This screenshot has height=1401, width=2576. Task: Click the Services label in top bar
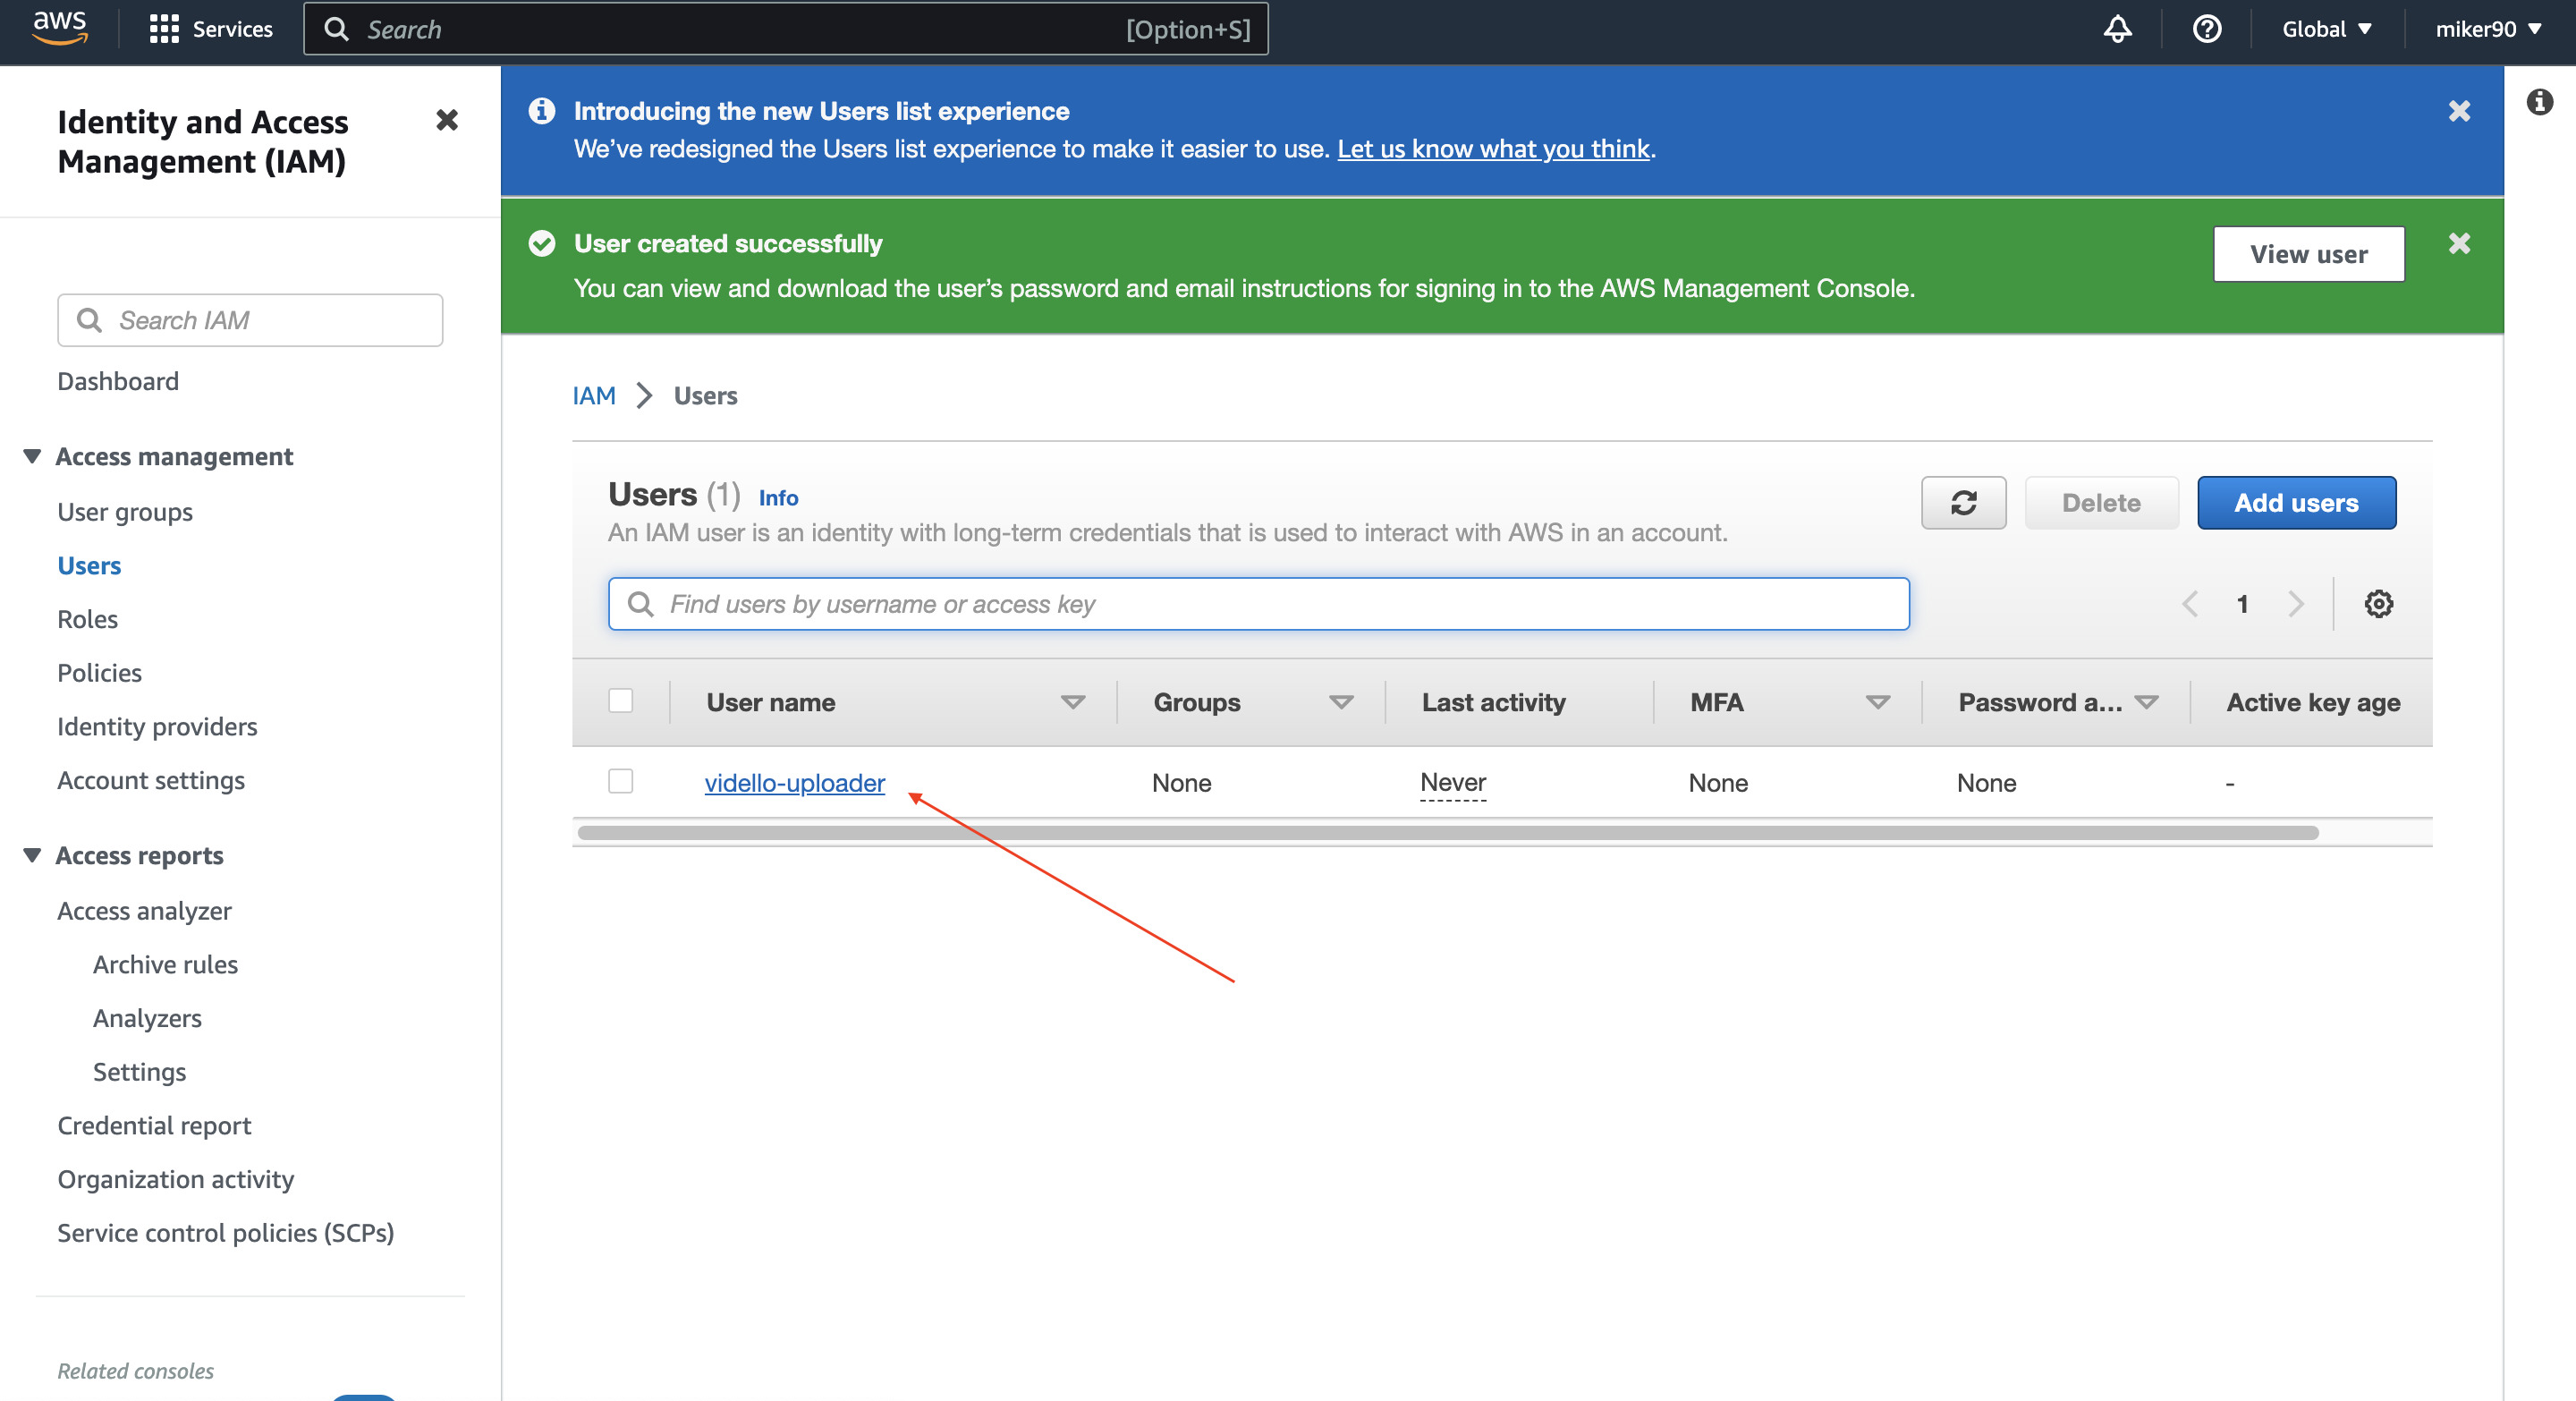(x=232, y=29)
